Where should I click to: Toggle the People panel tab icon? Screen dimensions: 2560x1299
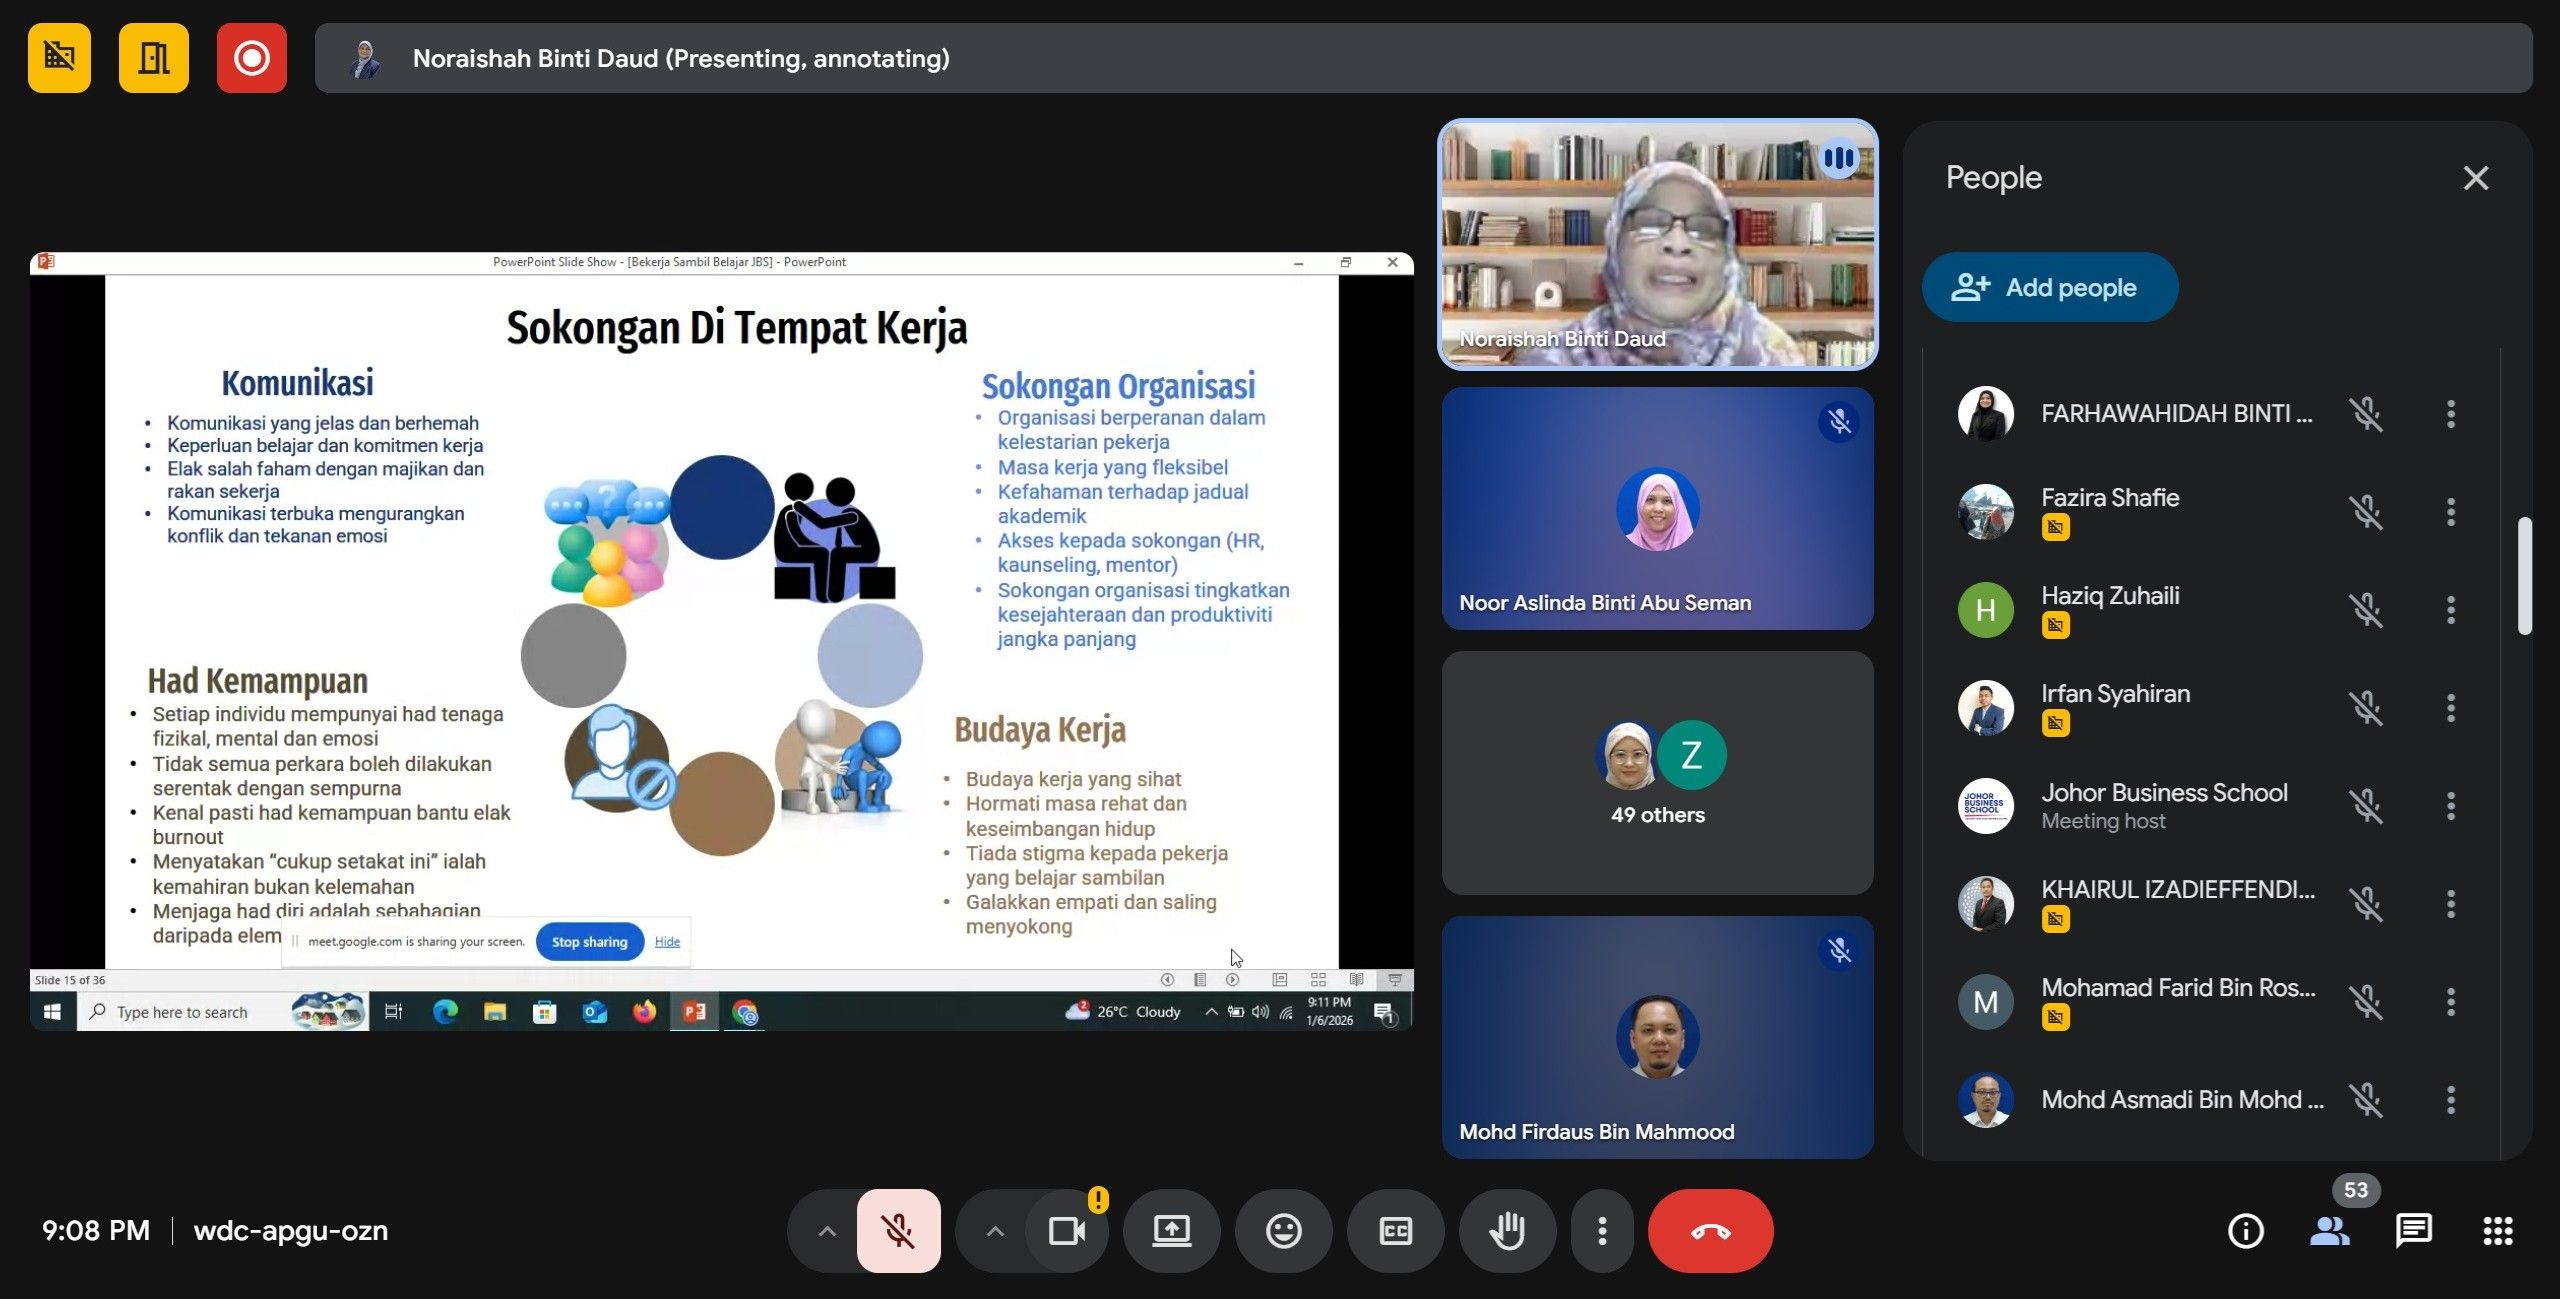(2329, 1231)
